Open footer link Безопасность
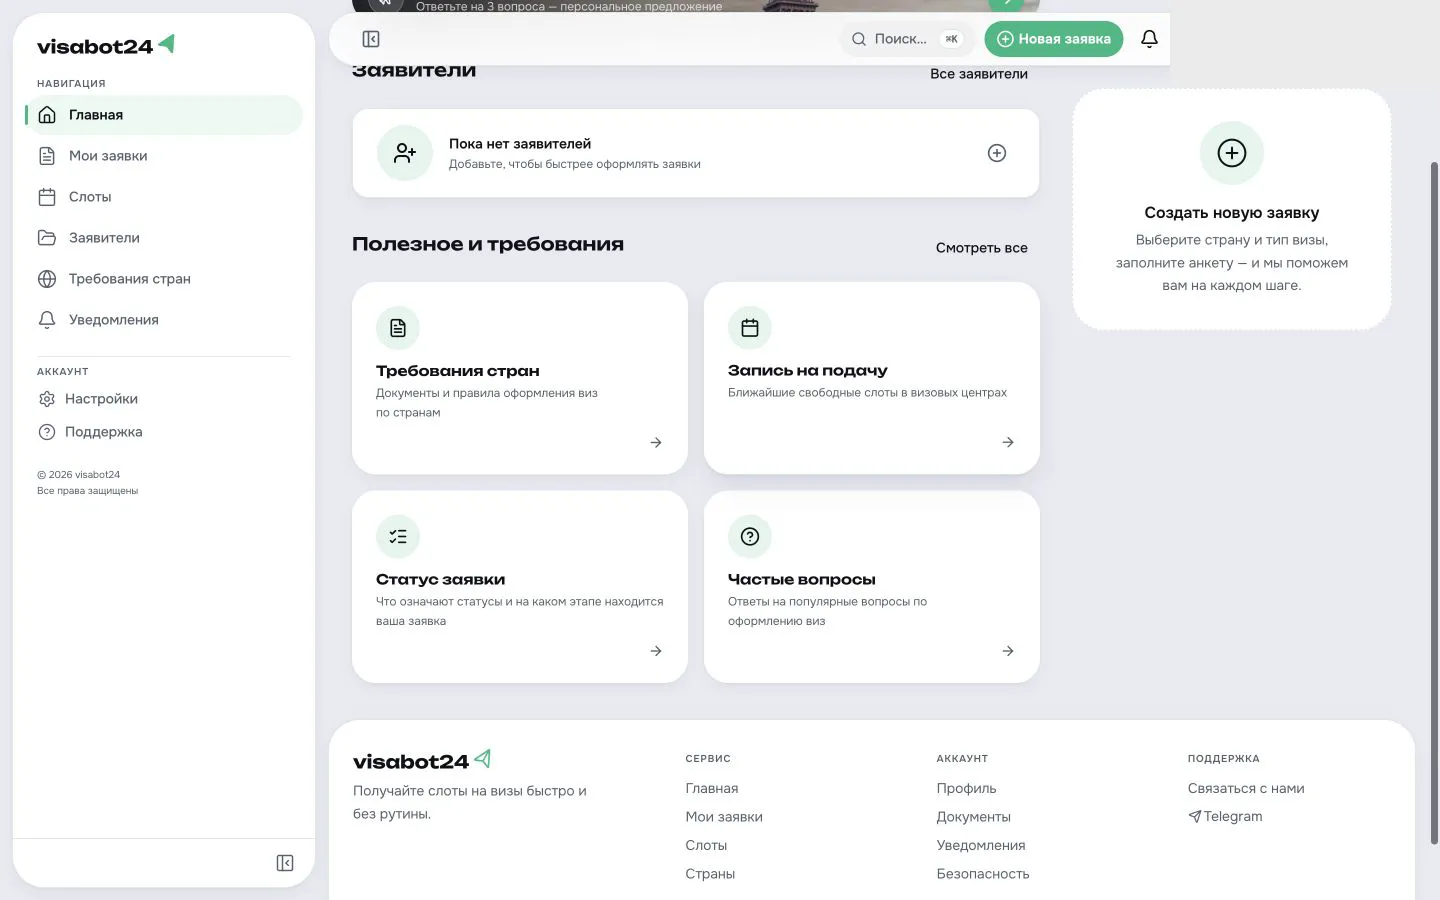The image size is (1440, 900). click(983, 874)
